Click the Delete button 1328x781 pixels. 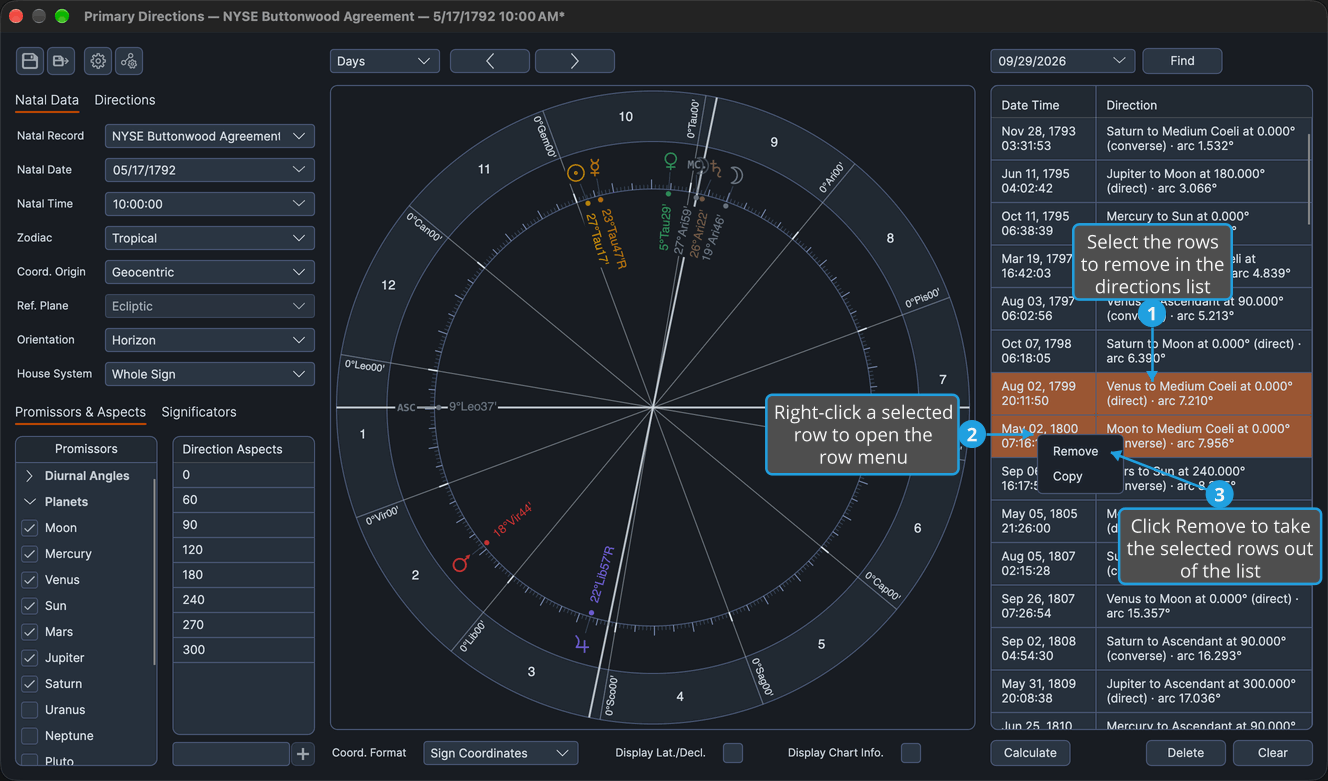point(1185,753)
